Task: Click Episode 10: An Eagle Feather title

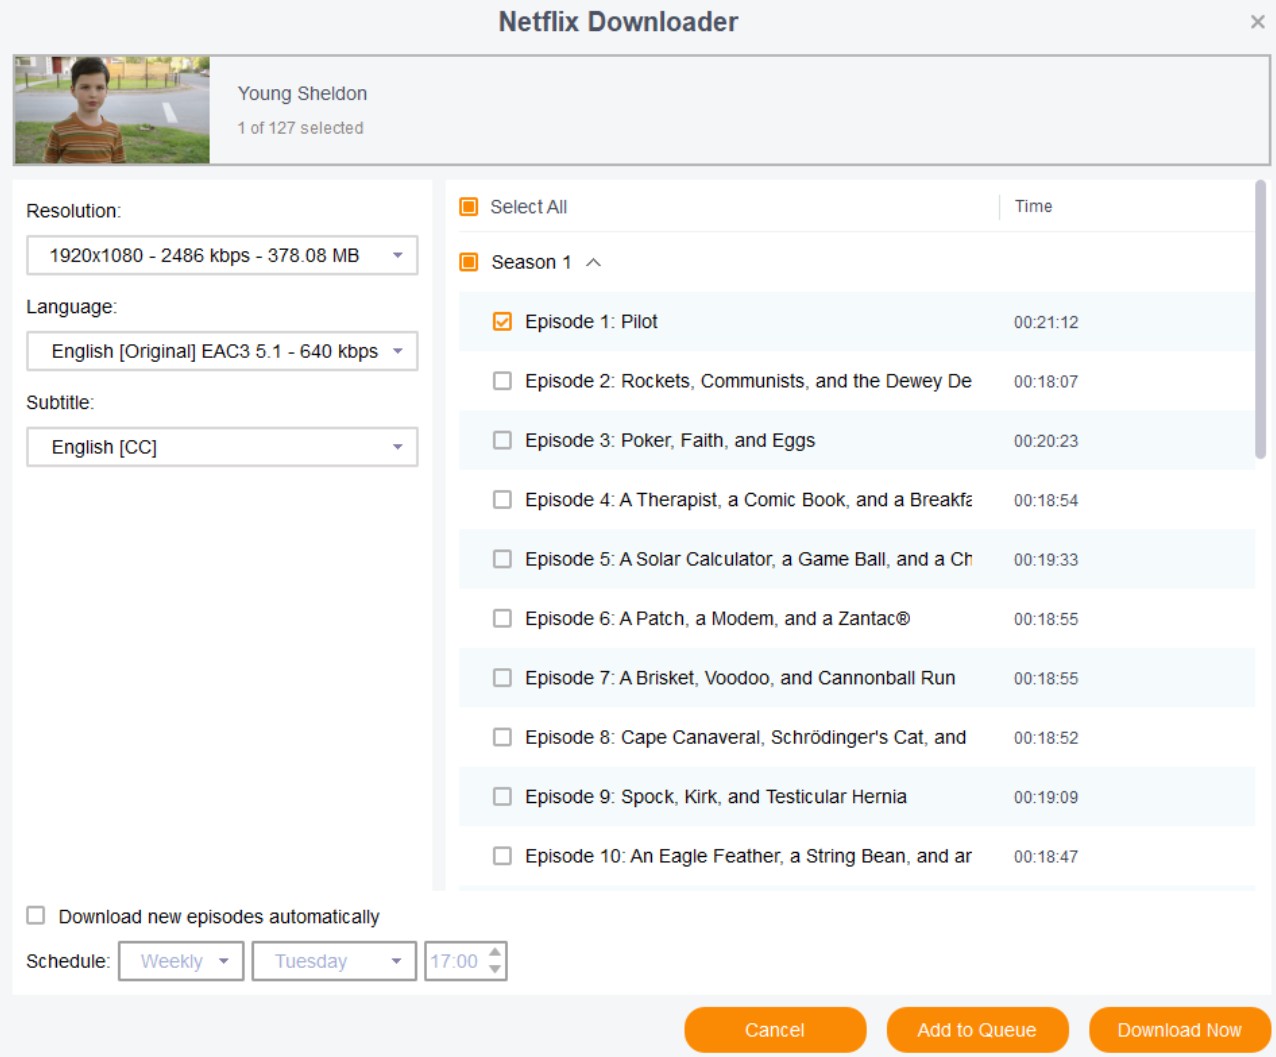Action: pyautogui.click(x=748, y=856)
